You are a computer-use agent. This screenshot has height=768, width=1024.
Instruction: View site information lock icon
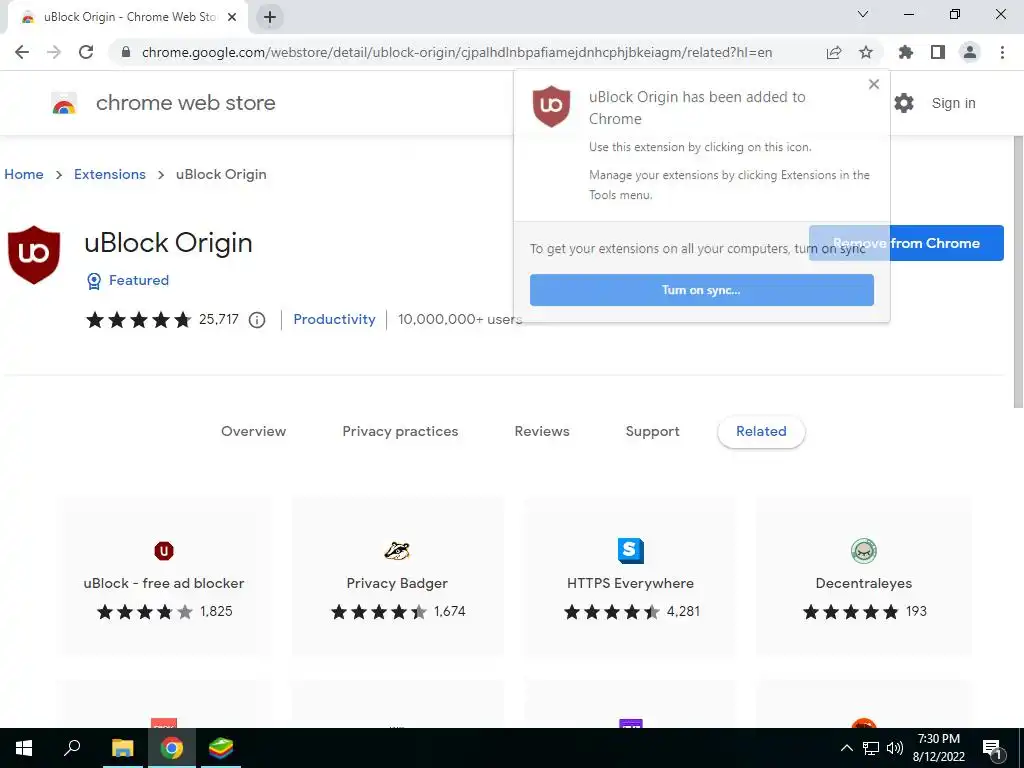[126, 52]
